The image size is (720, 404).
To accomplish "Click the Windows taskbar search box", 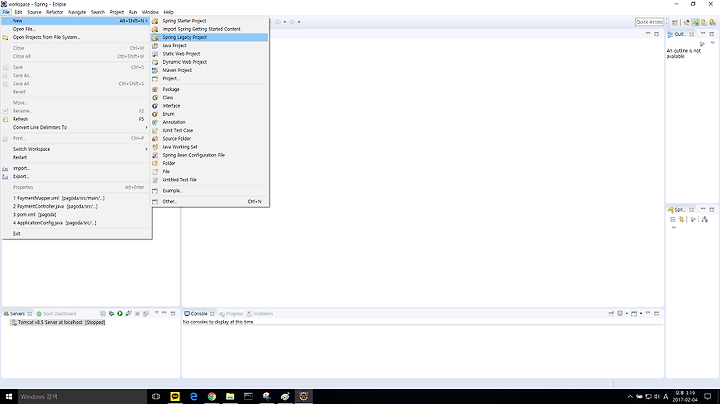I will coord(82,396).
